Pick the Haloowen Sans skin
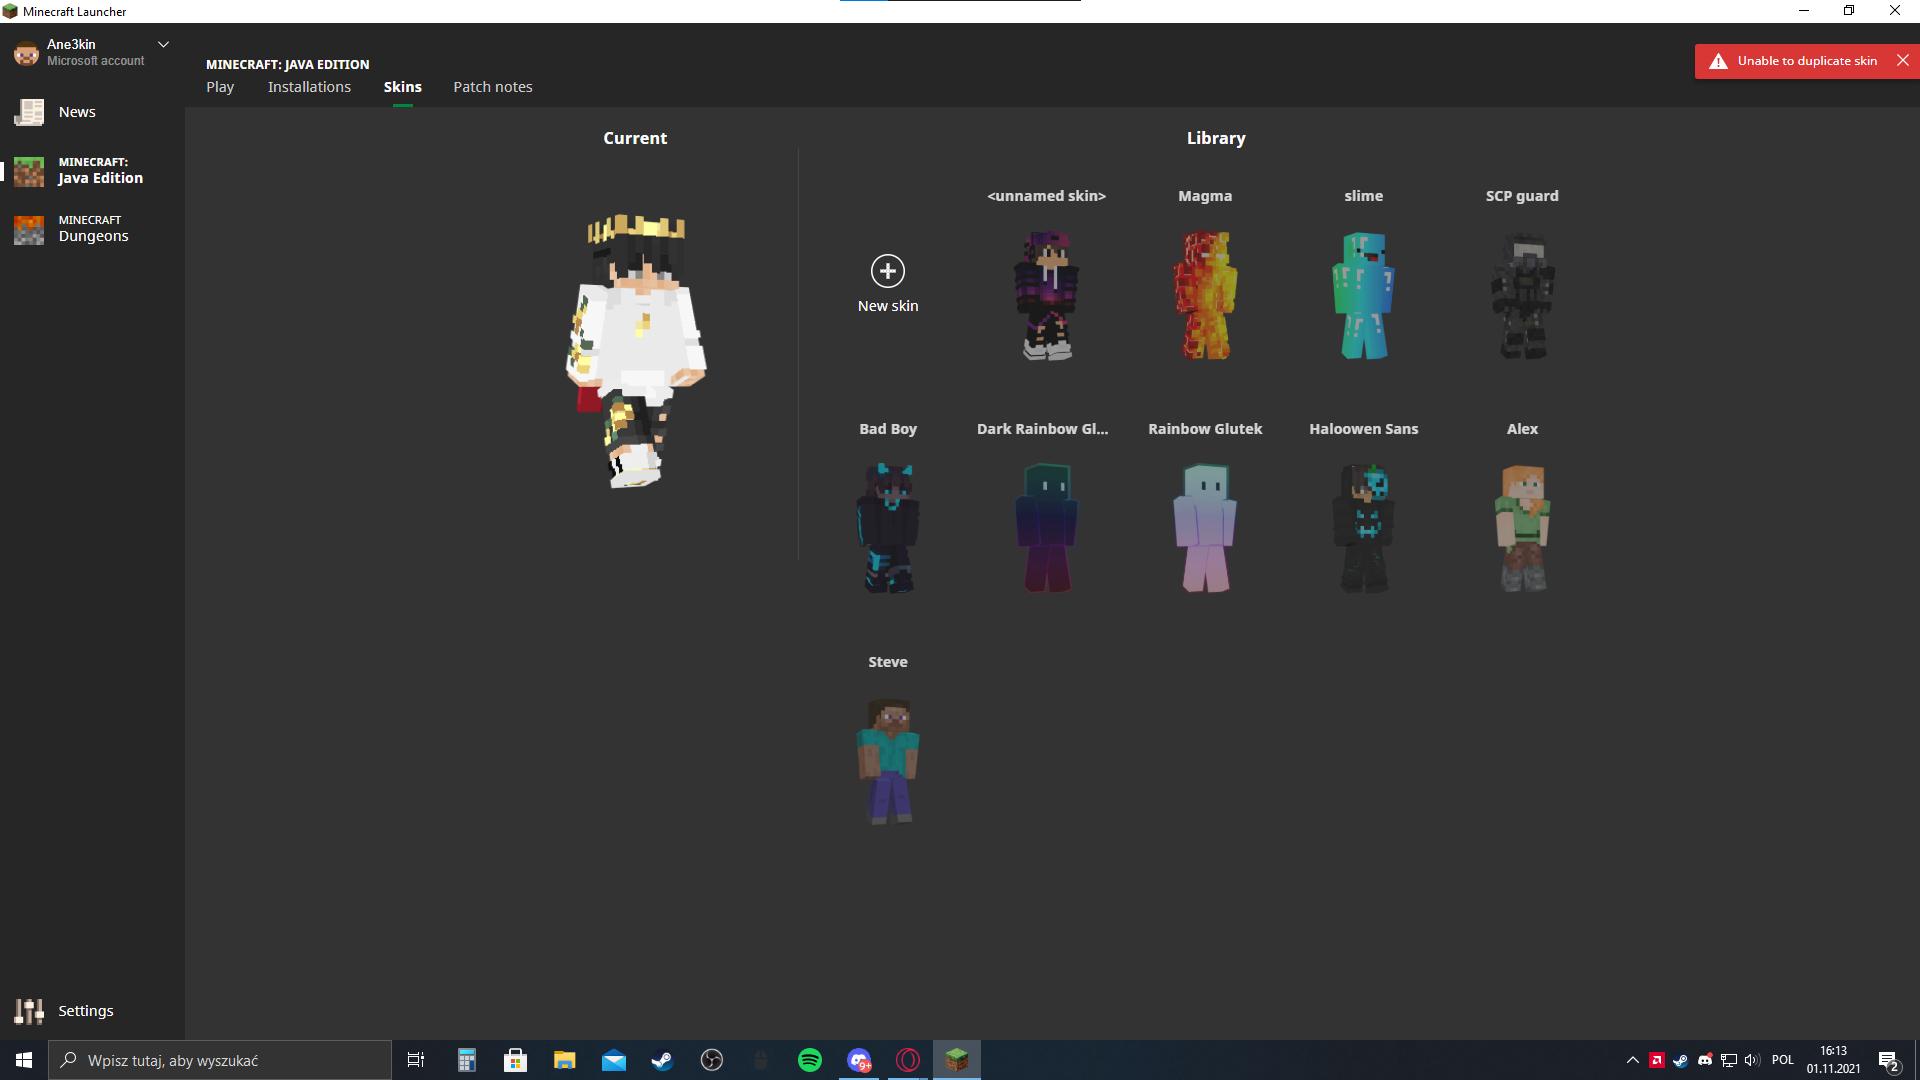The image size is (1920, 1080). 1364,528
